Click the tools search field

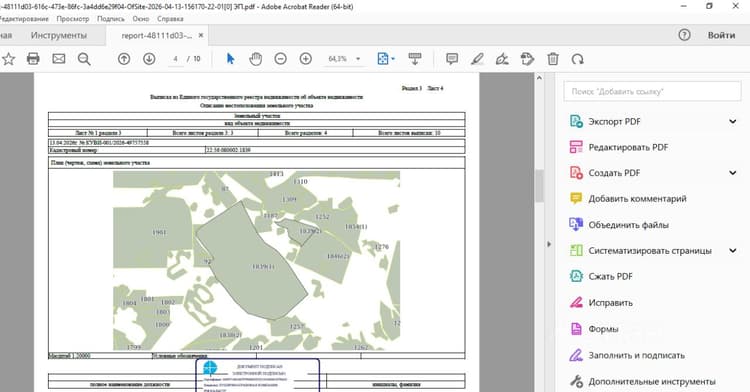point(652,91)
